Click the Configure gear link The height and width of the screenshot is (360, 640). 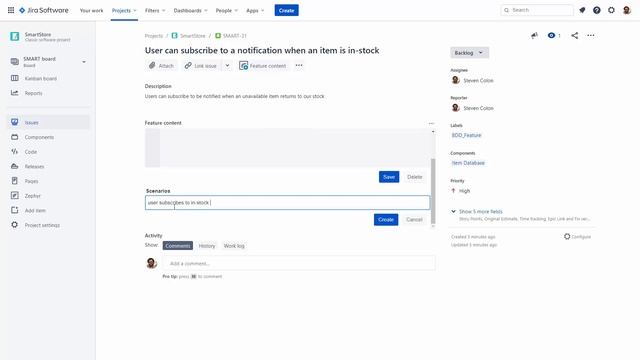pyautogui.click(x=578, y=237)
